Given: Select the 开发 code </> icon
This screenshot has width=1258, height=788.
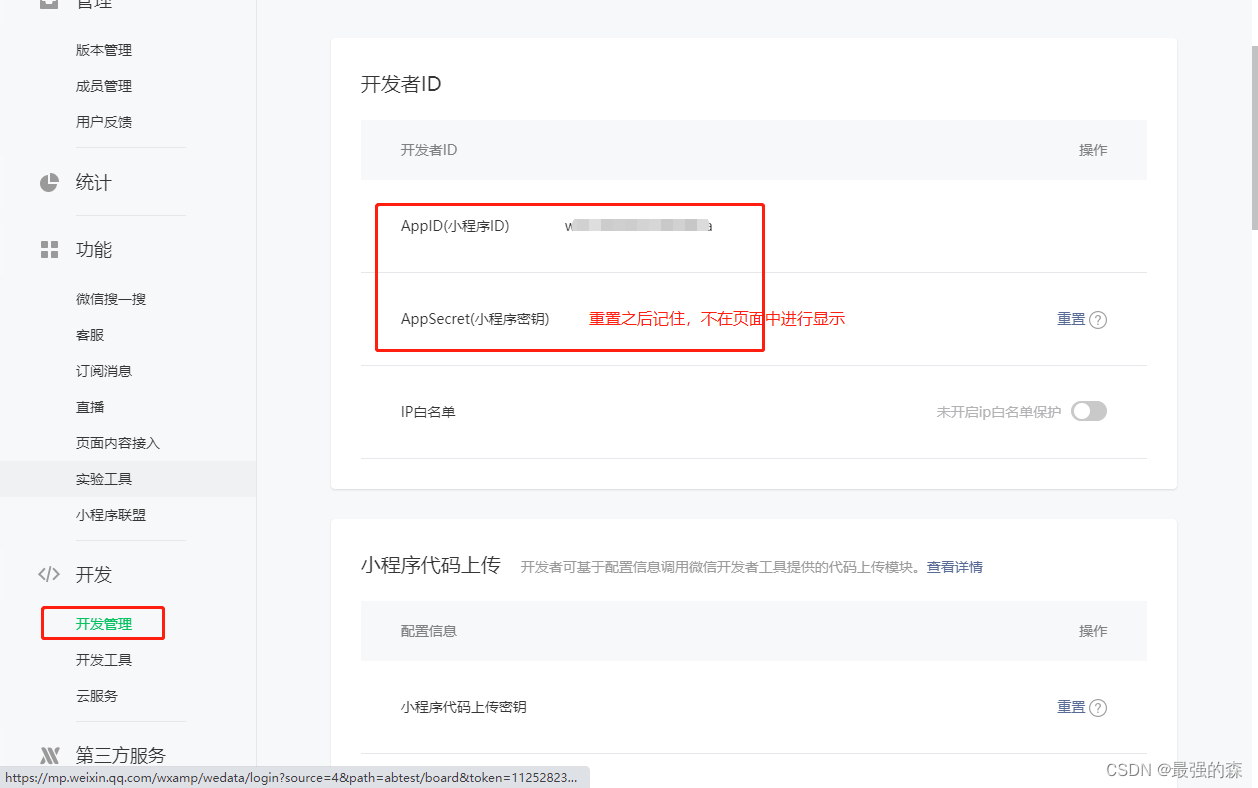Looking at the screenshot, I should (48, 574).
